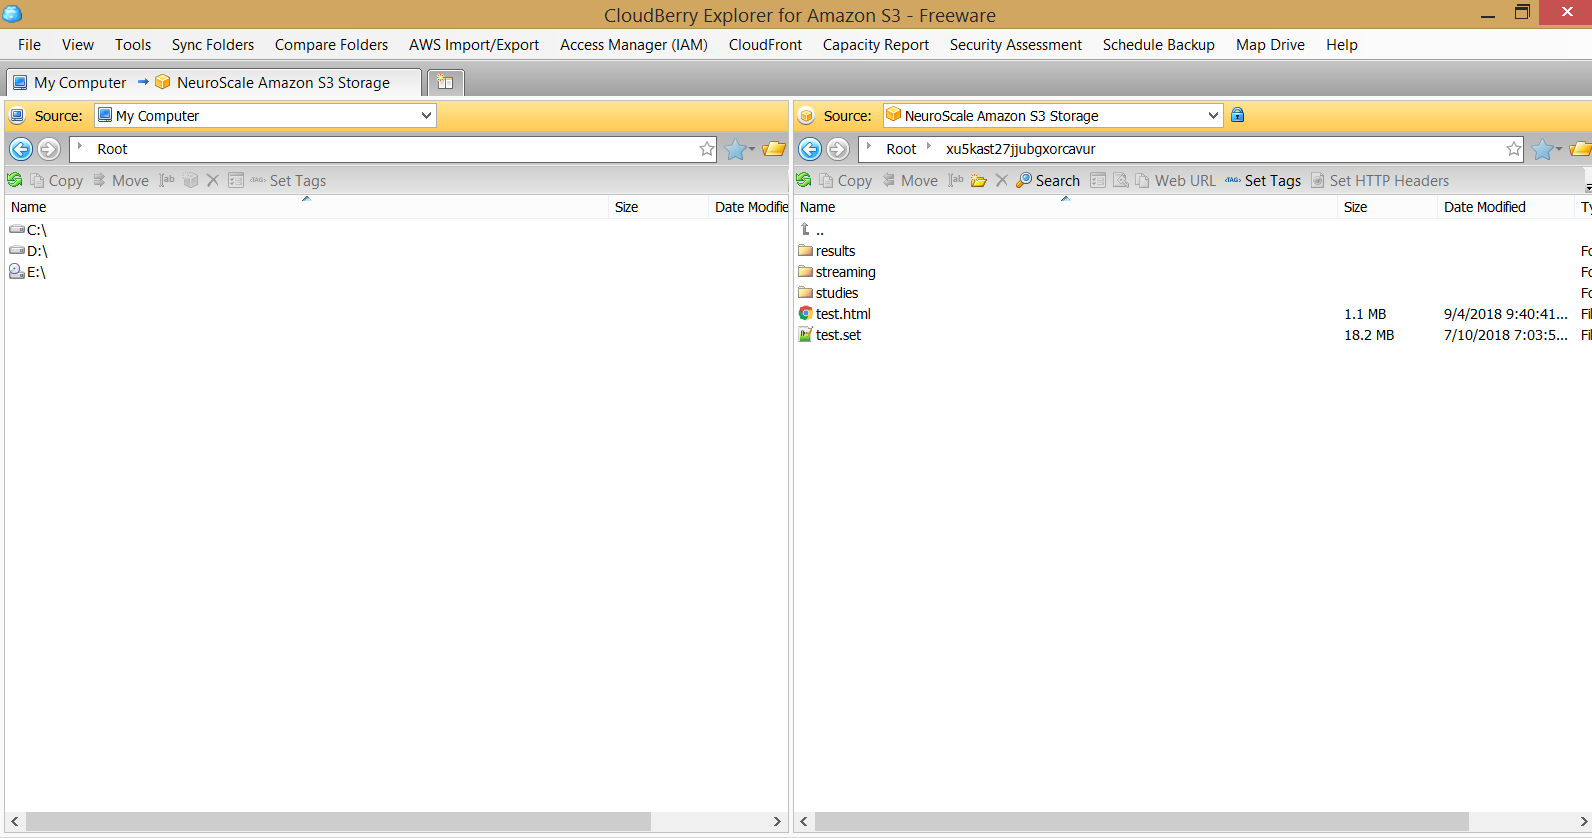
Task: Expand the Root breadcrumb arrow in S3 path
Action: tap(869, 147)
